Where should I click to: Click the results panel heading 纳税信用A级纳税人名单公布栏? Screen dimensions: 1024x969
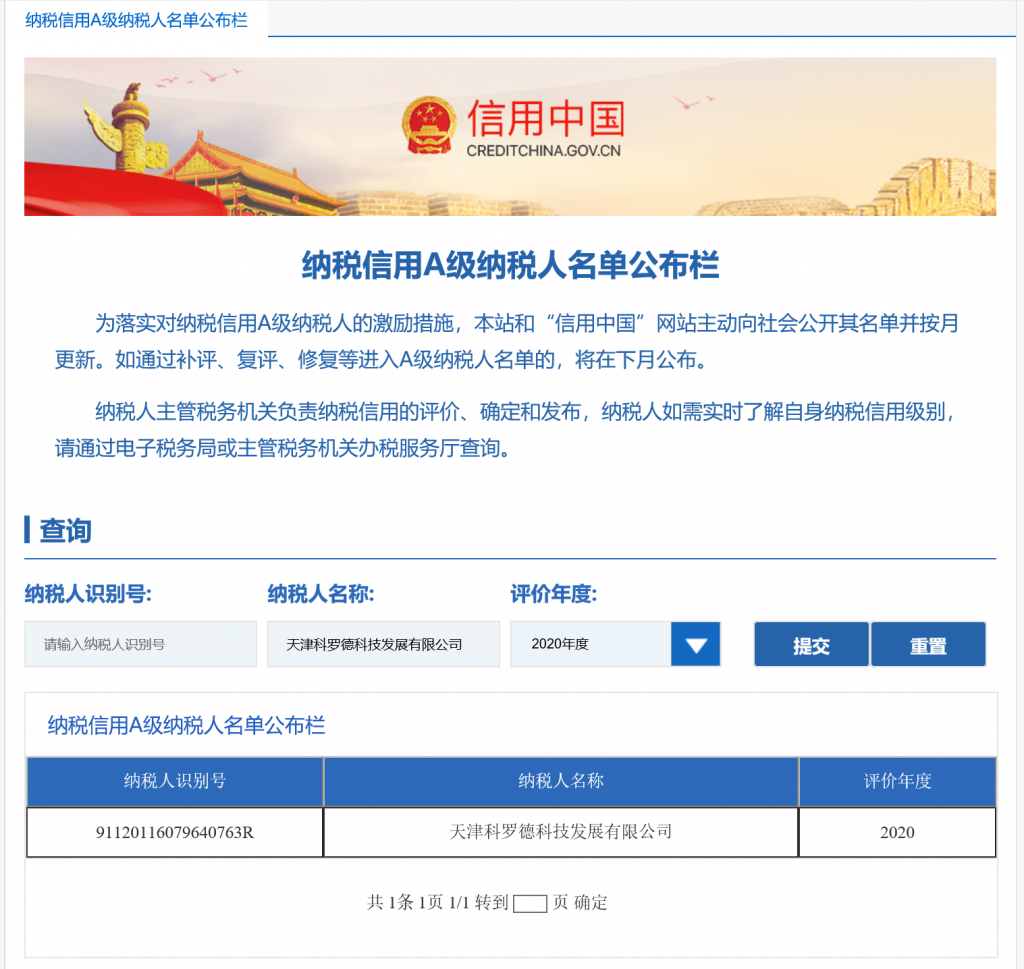[x=186, y=725]
